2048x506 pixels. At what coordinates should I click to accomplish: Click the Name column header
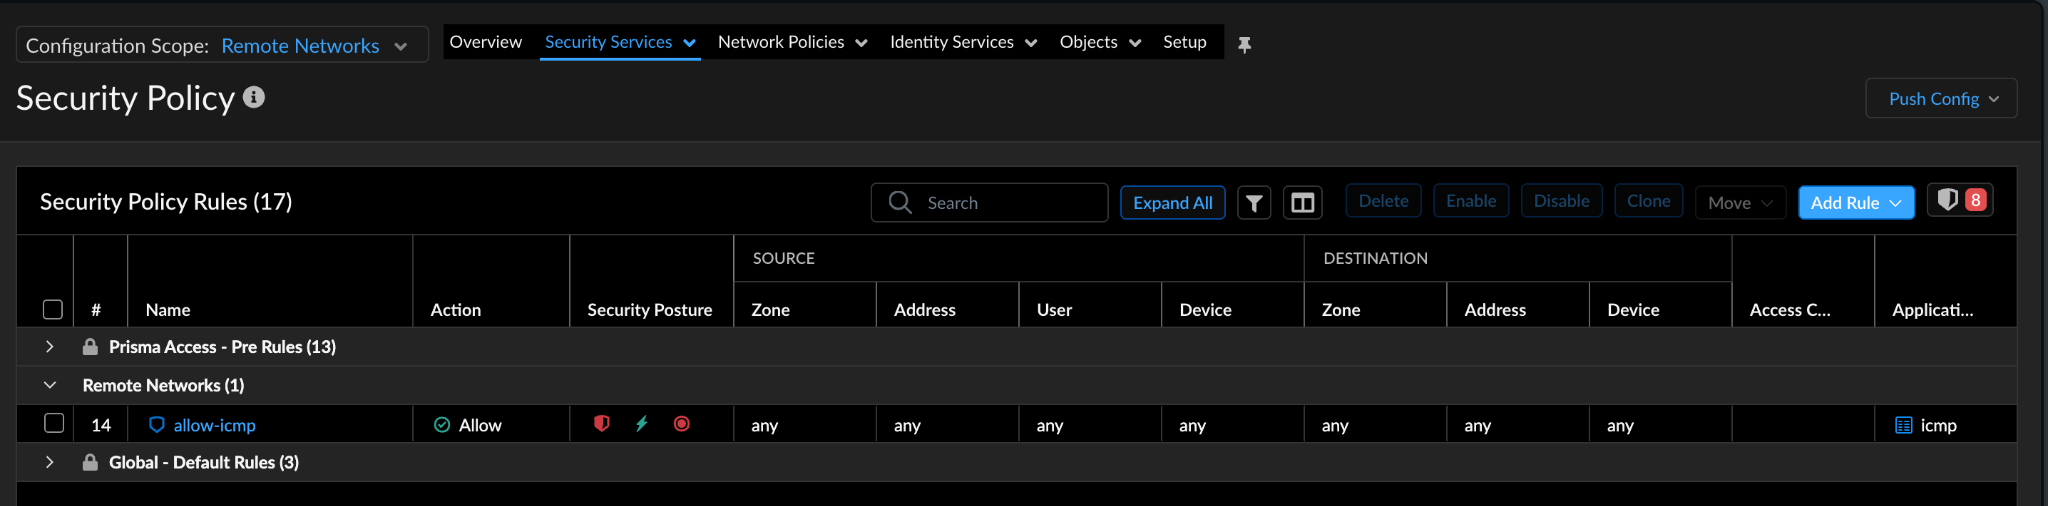pos(167,310)
